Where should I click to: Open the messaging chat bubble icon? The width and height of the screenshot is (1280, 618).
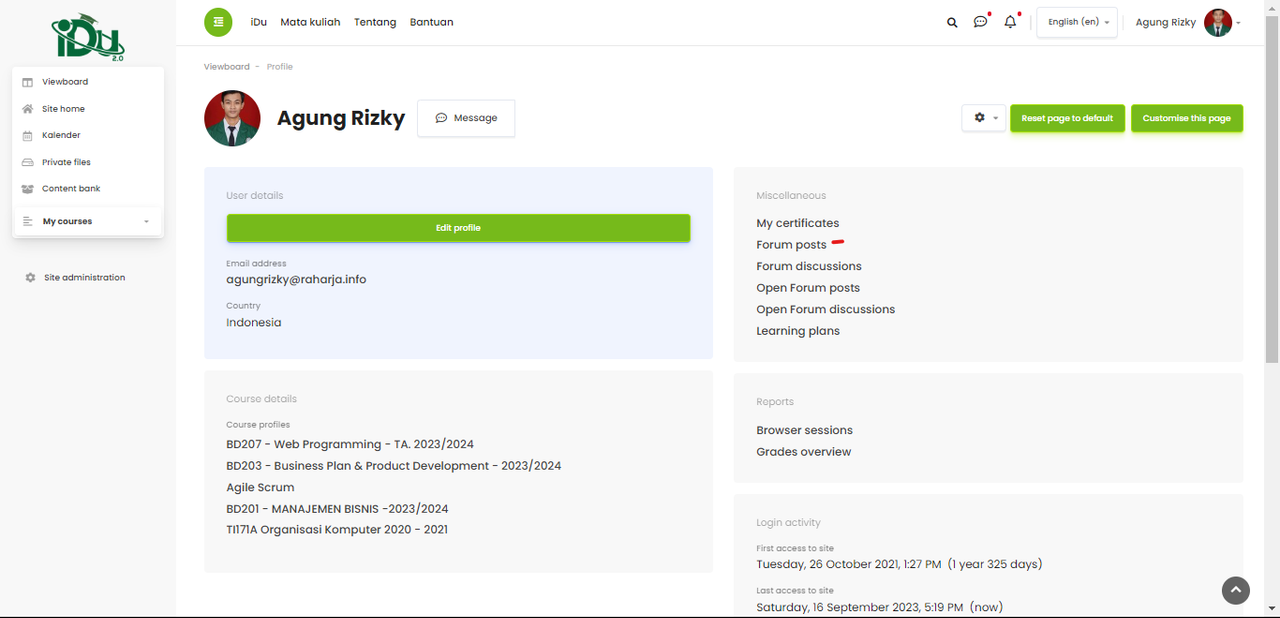click(x=981, y=21)
